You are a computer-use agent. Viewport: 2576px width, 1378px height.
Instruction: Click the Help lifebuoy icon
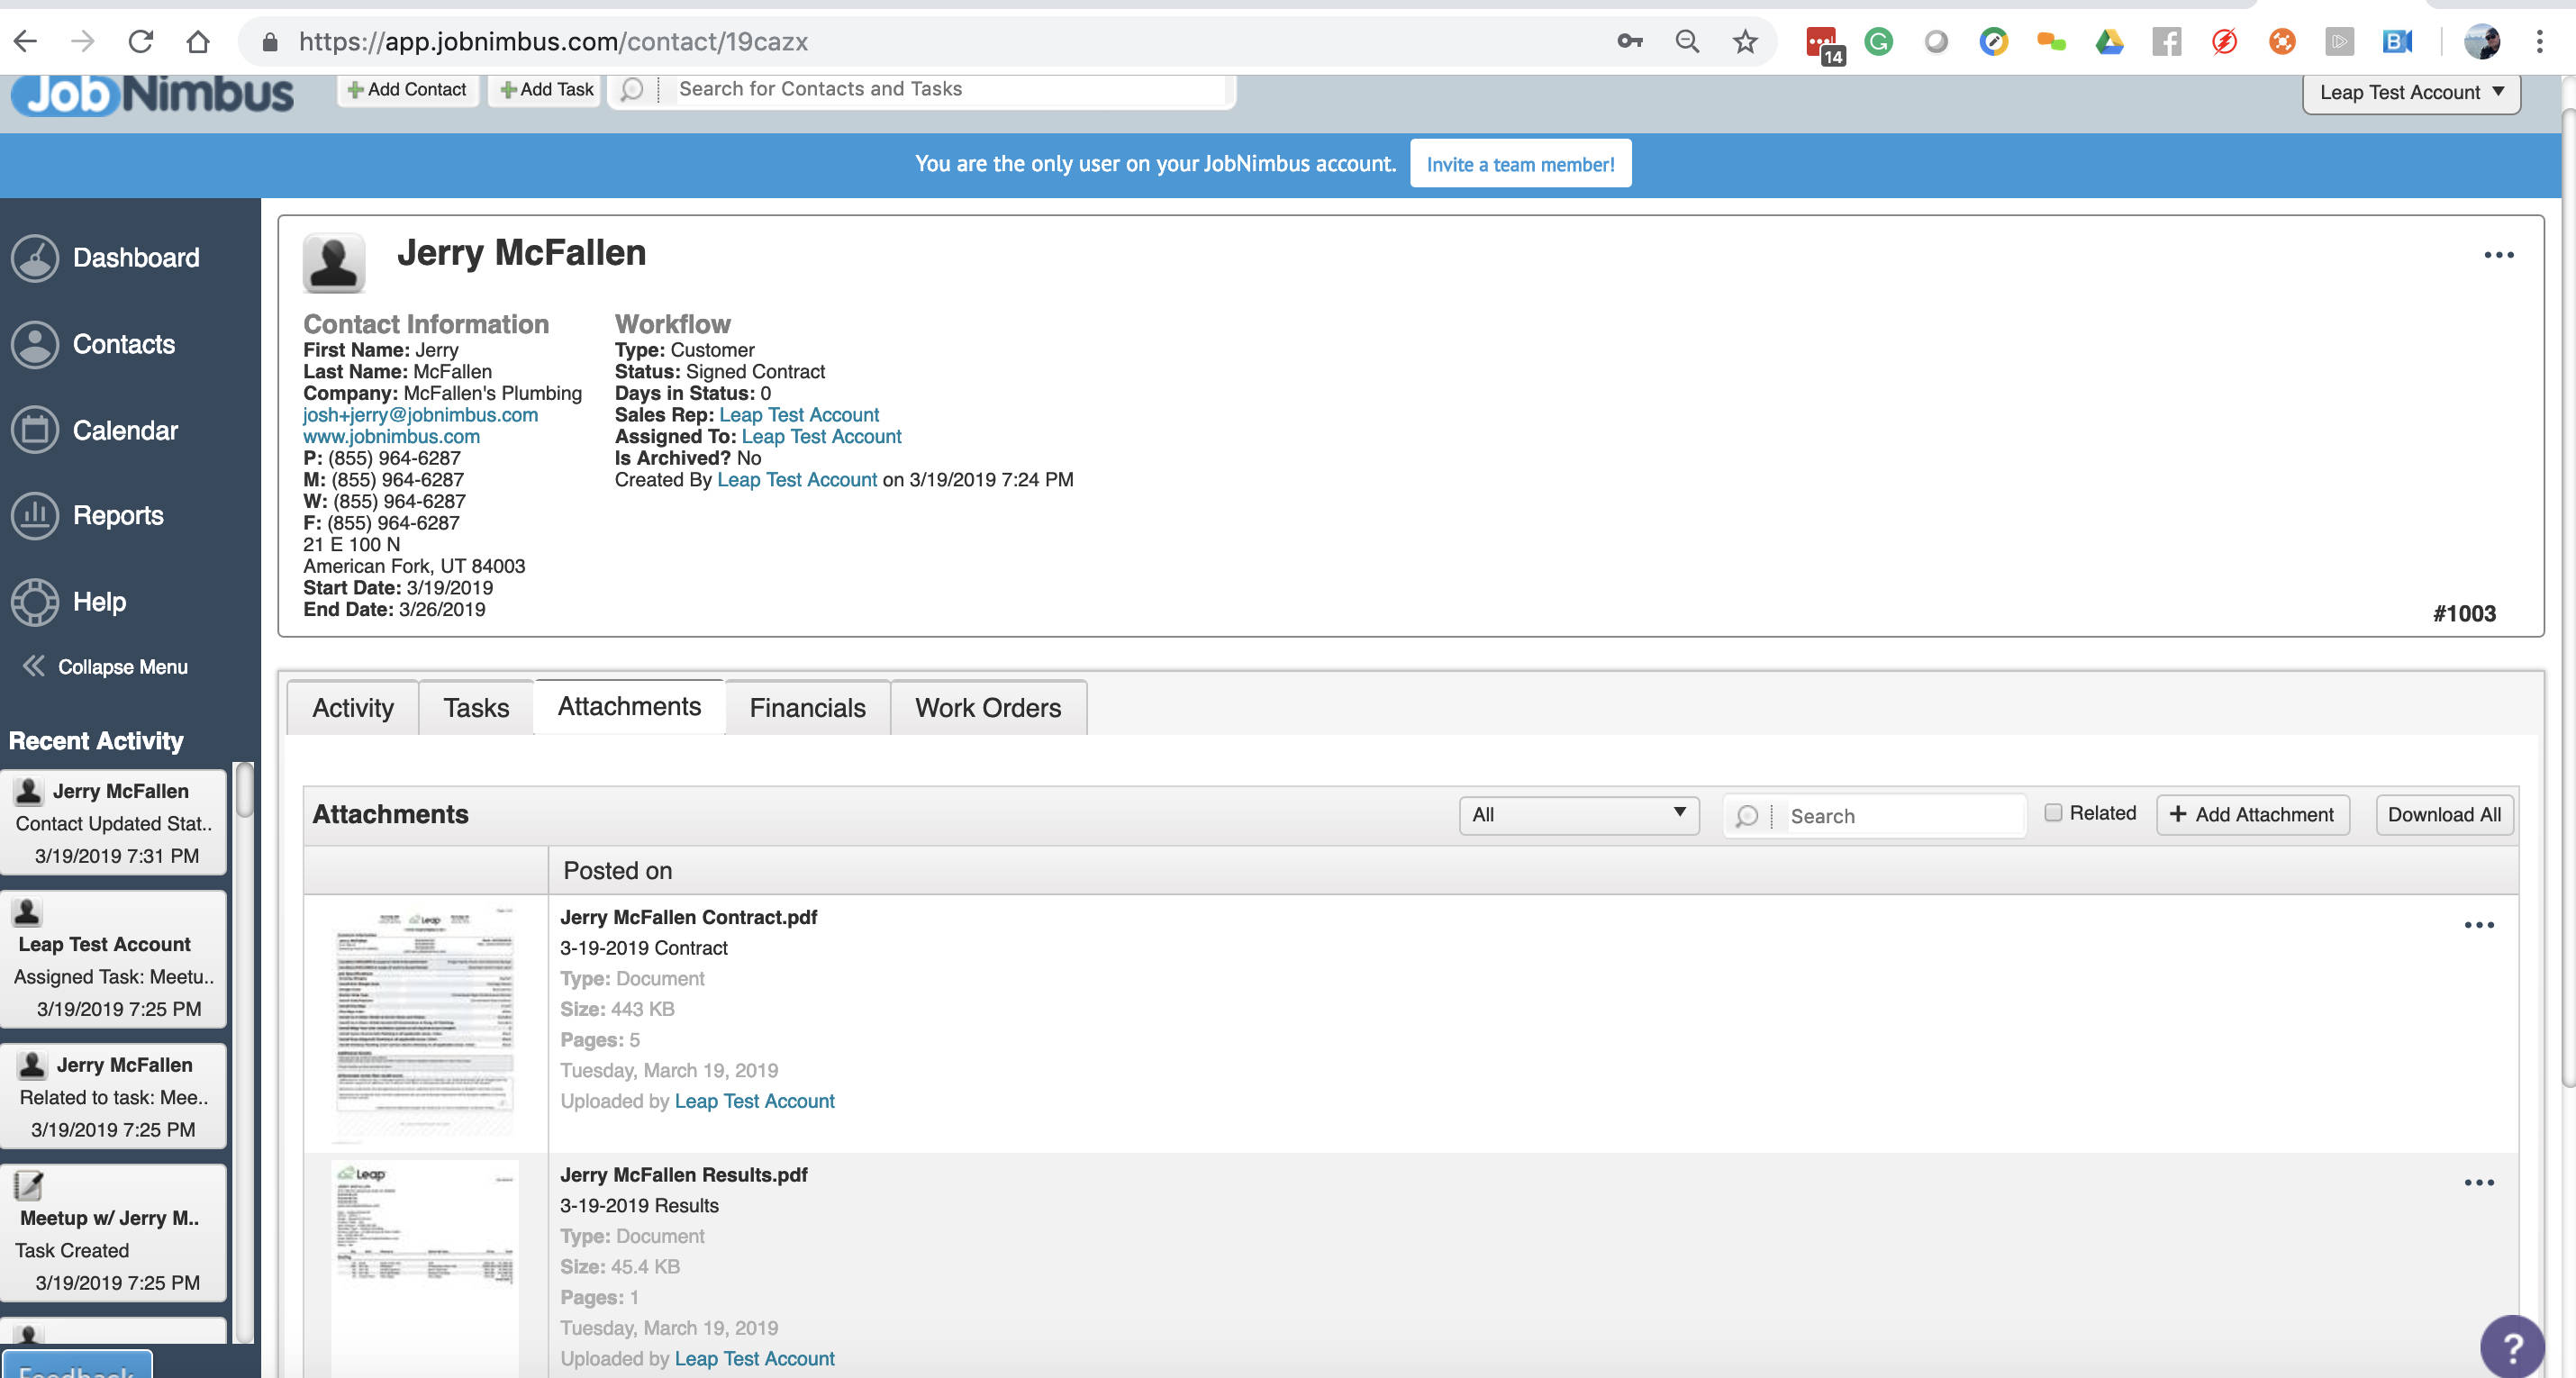click(36, 602)
